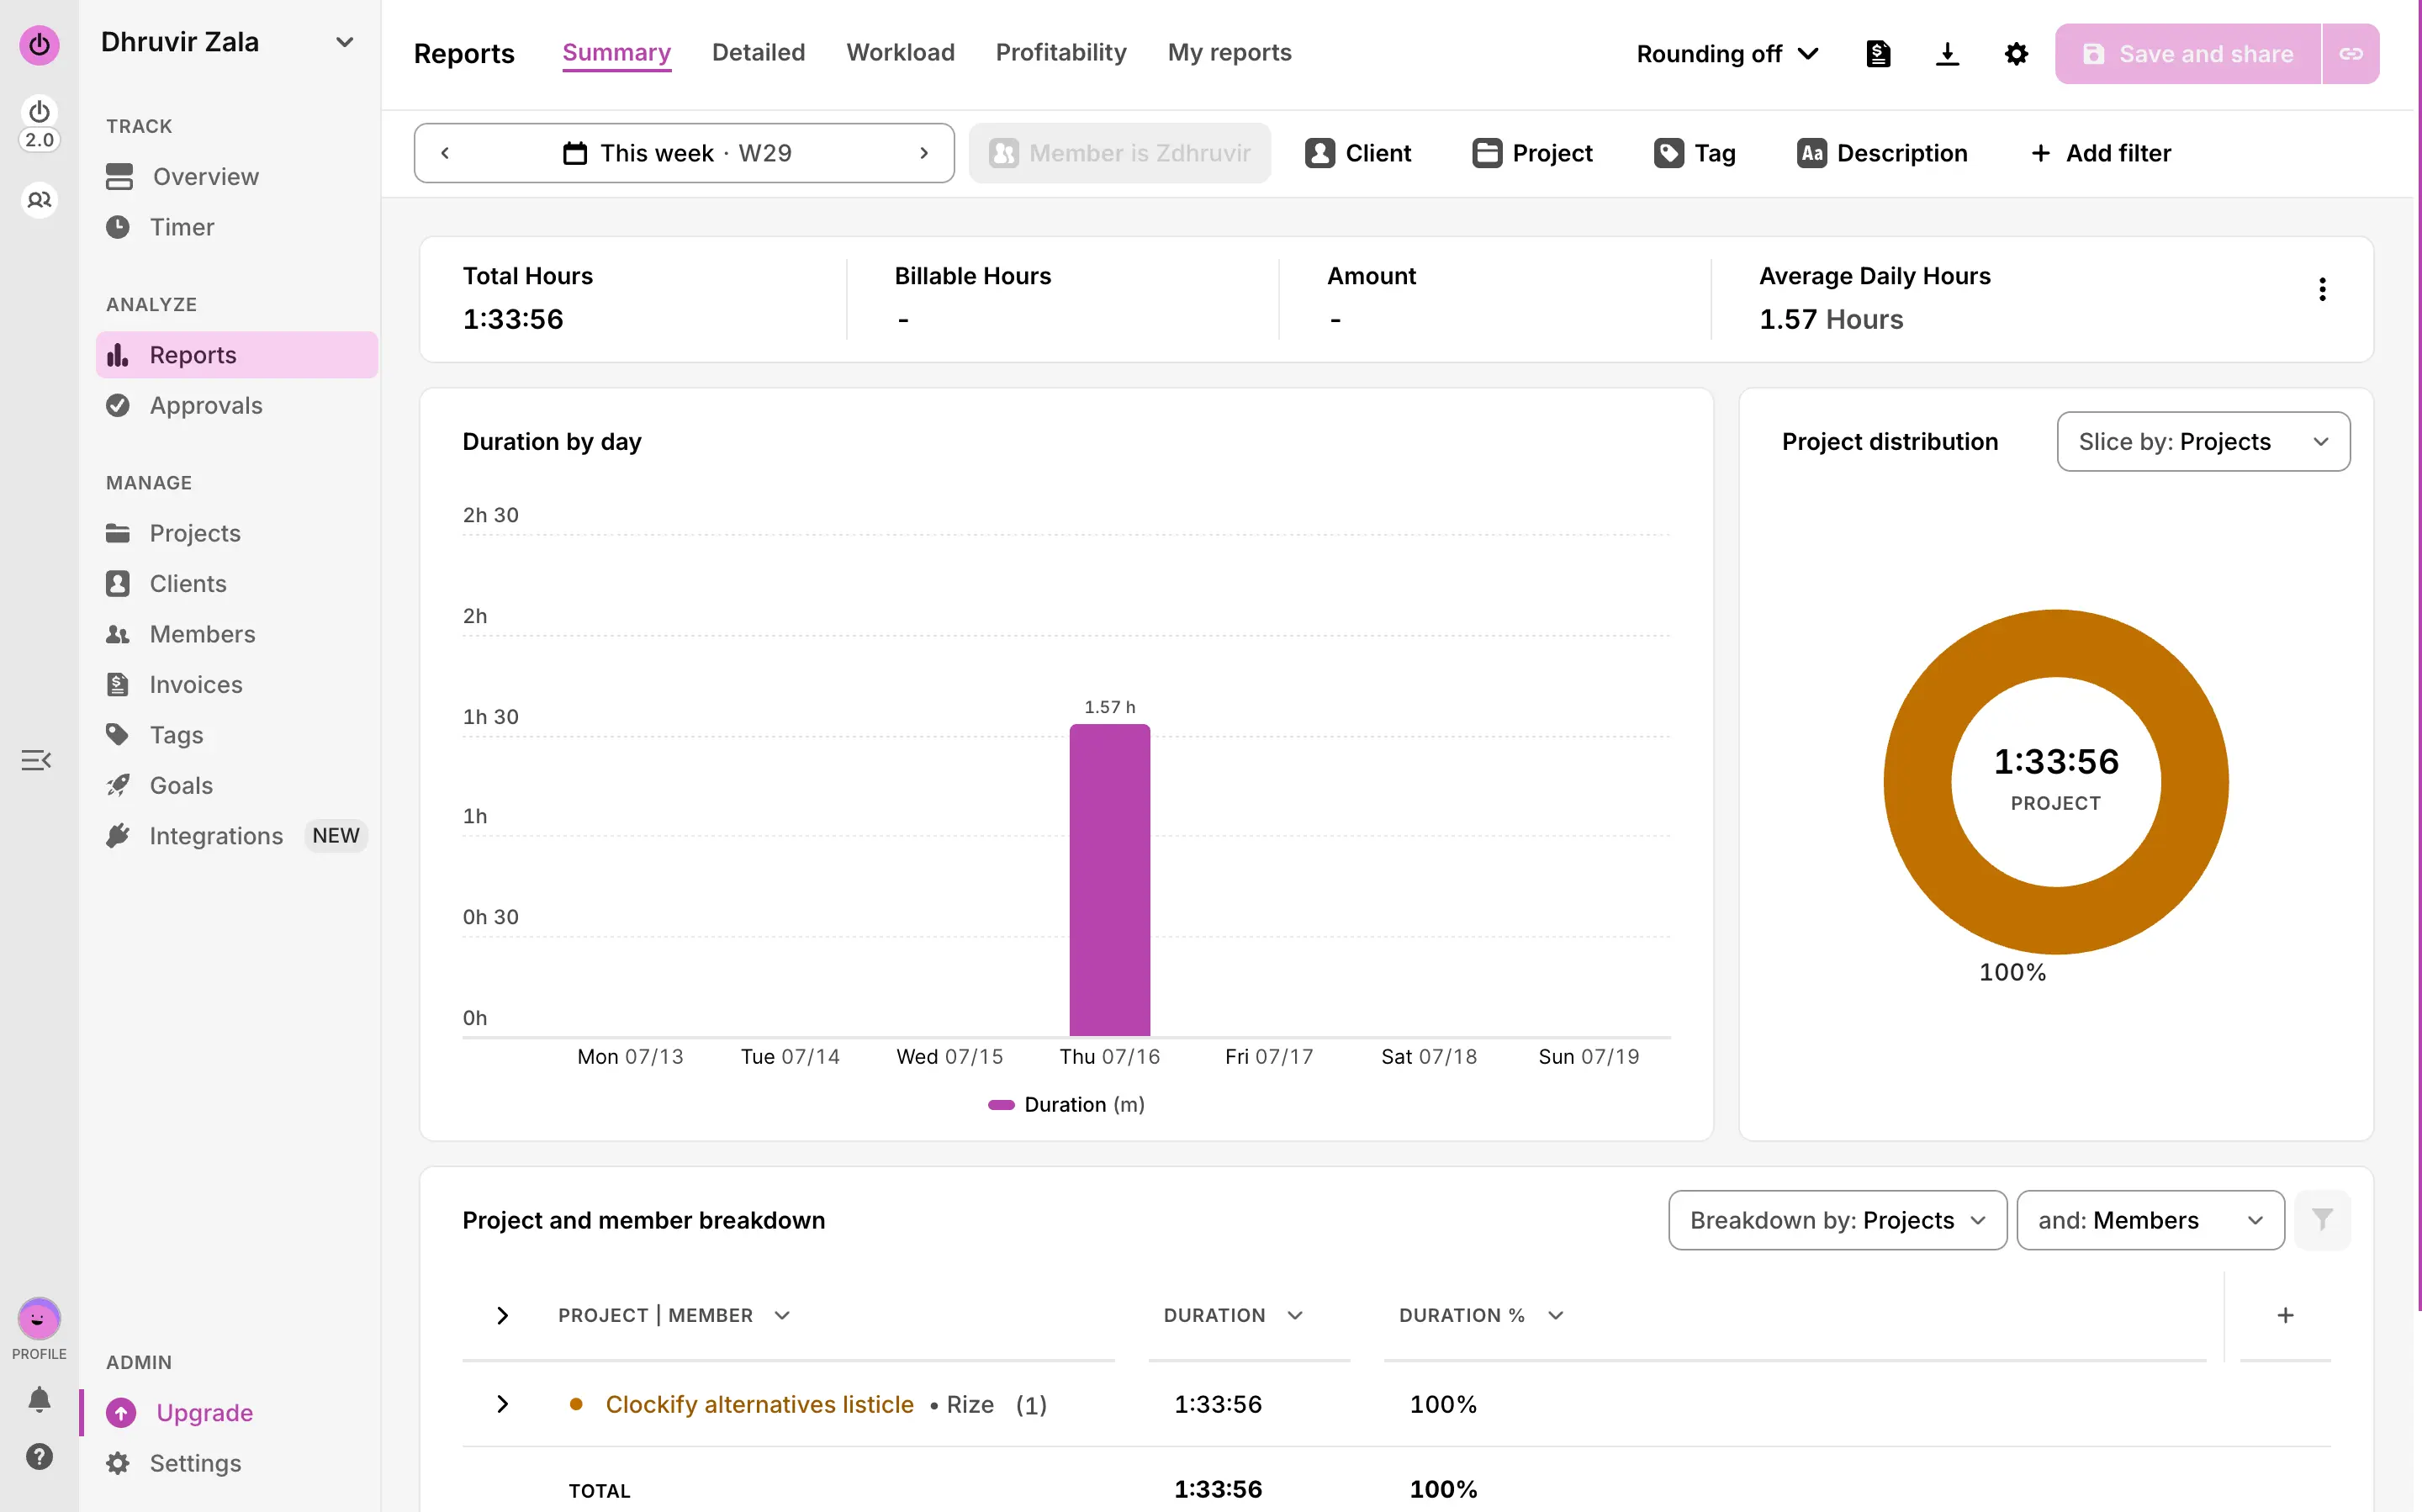Screen dimensions: 2422x1512
Task: Open the totals card three-dot menu
Action: click(x=2322, y=290)
